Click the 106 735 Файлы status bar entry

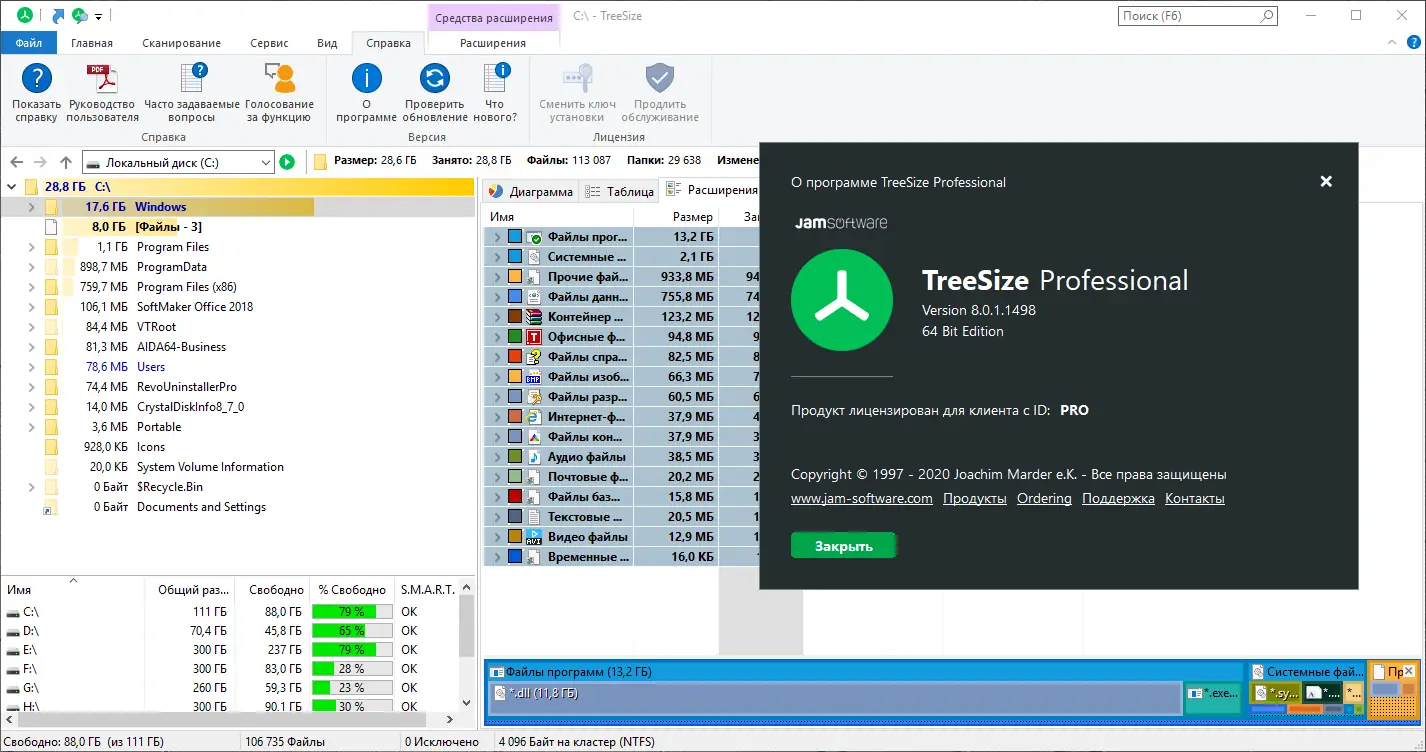coord(286,742)
